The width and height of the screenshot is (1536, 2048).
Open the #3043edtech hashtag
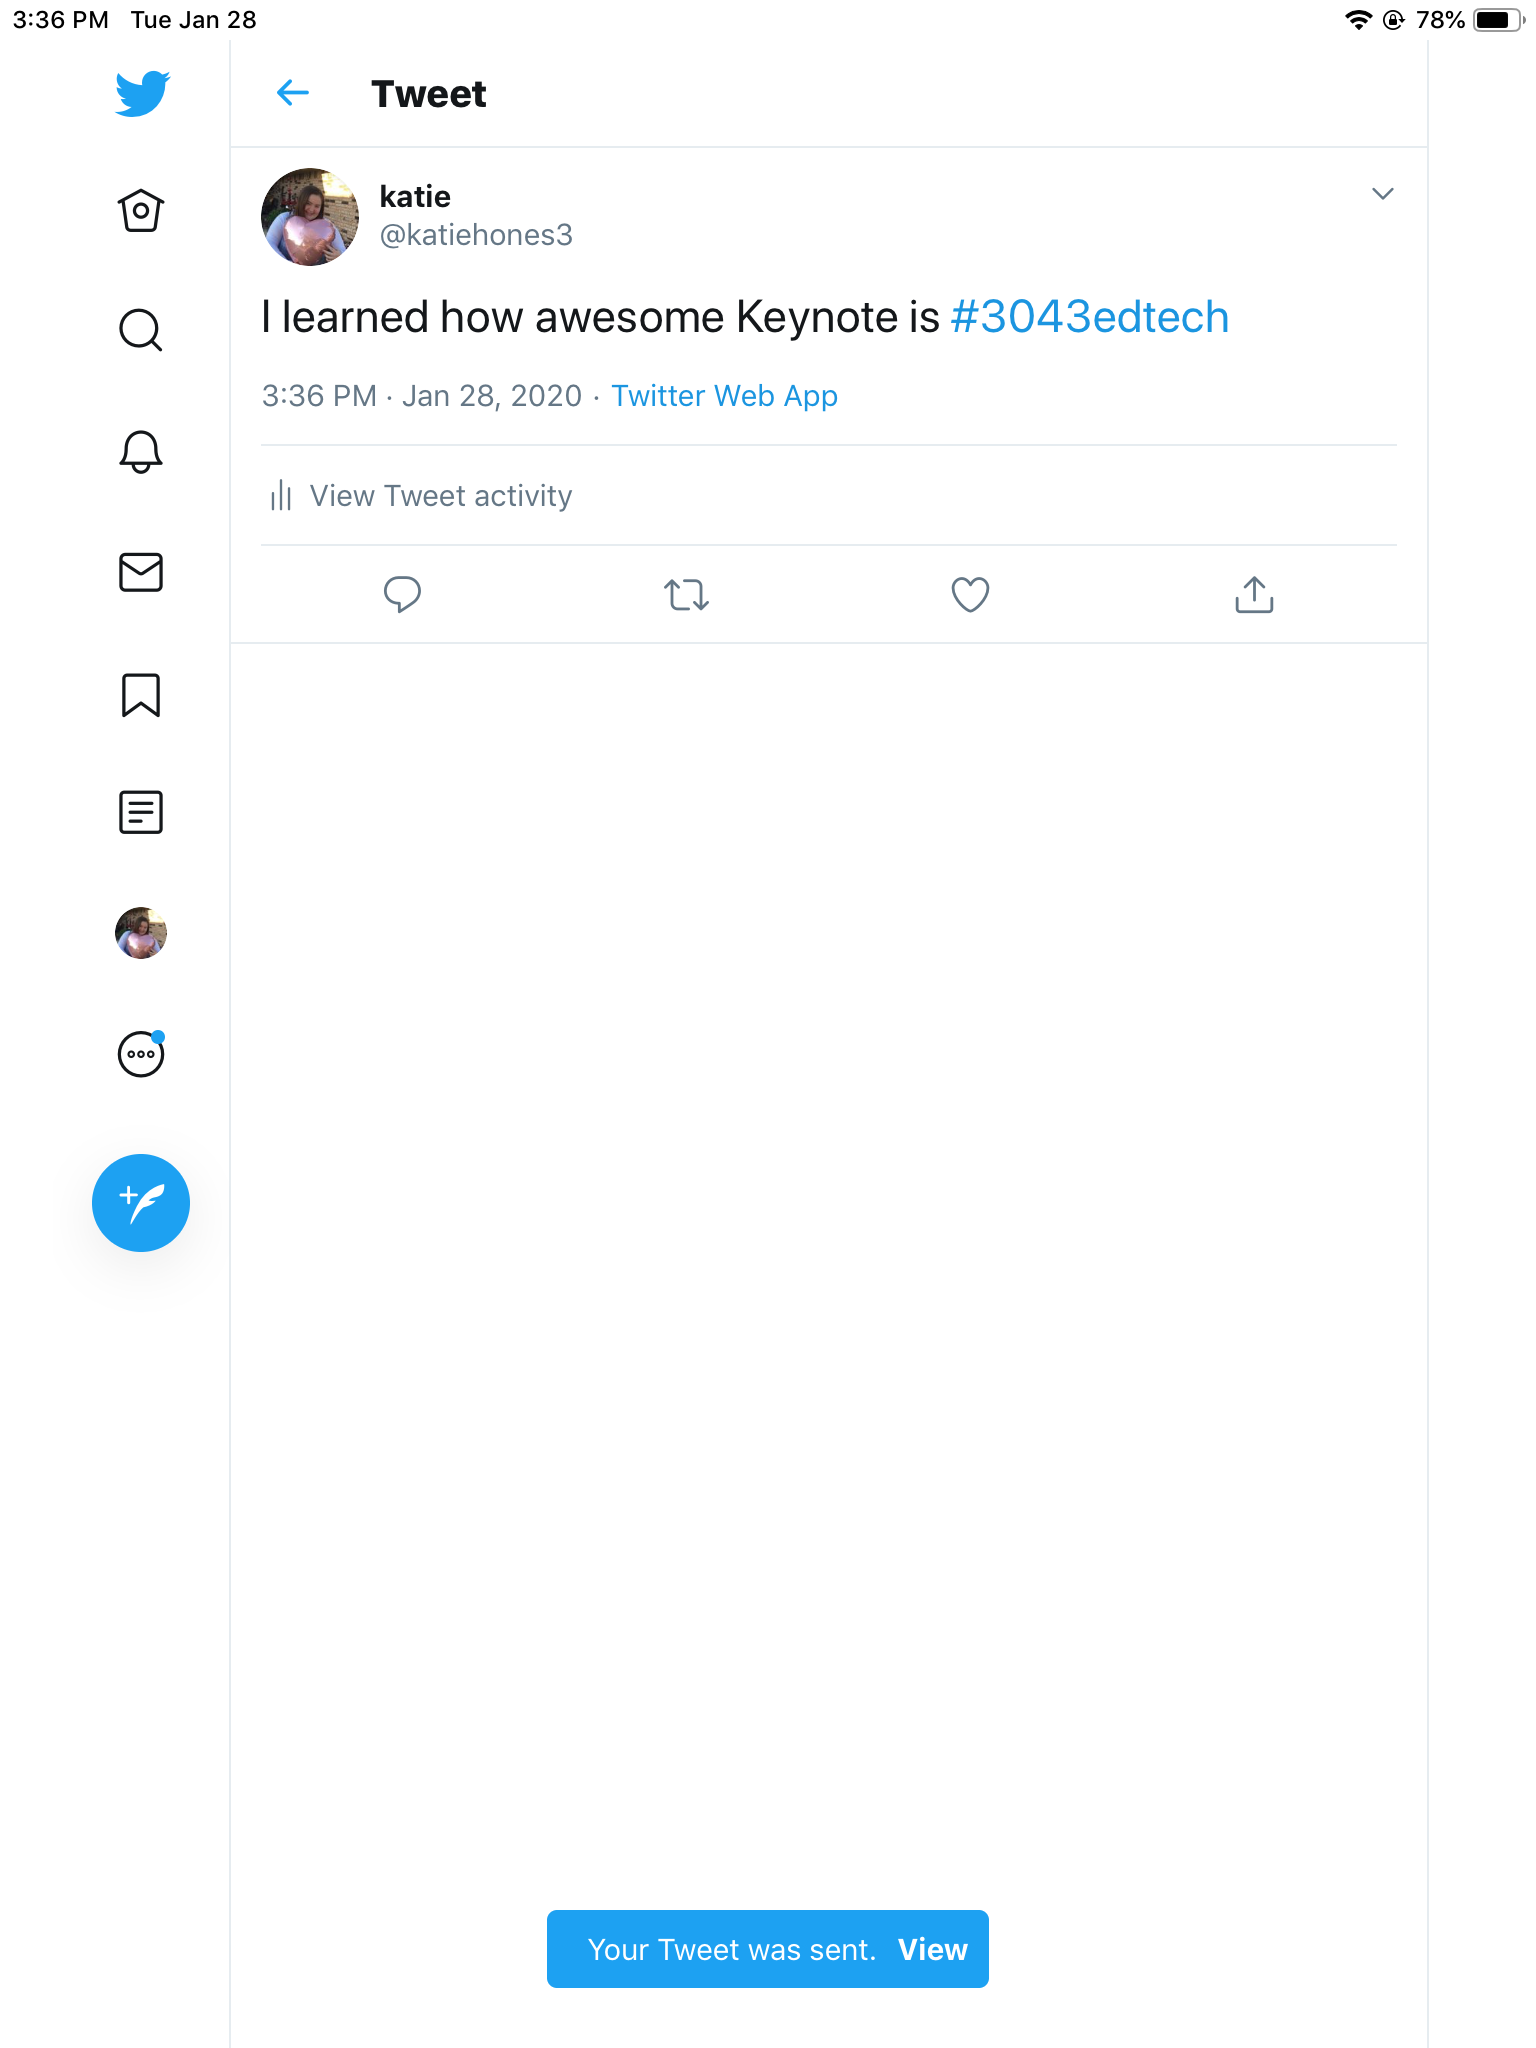tap(1089, 318)
